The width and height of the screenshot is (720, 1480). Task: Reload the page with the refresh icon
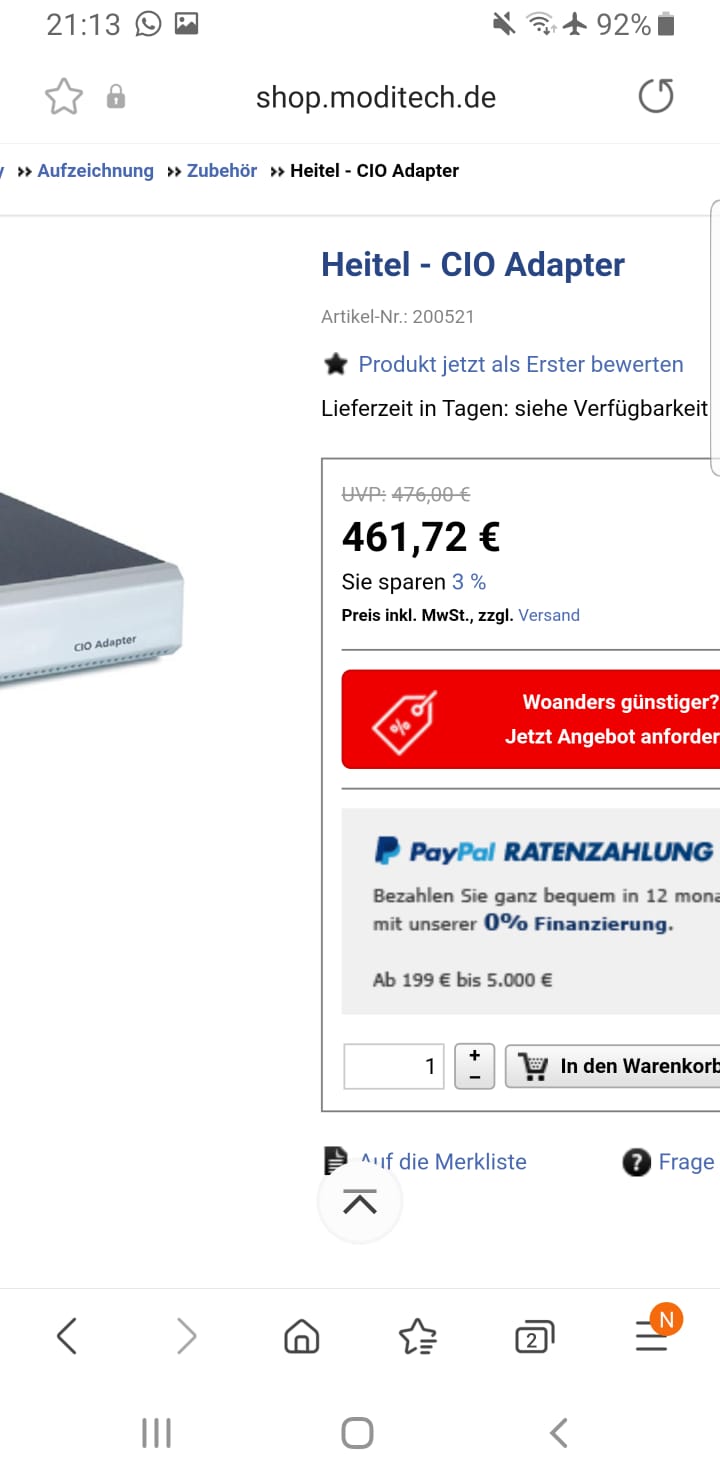(656, 97)
